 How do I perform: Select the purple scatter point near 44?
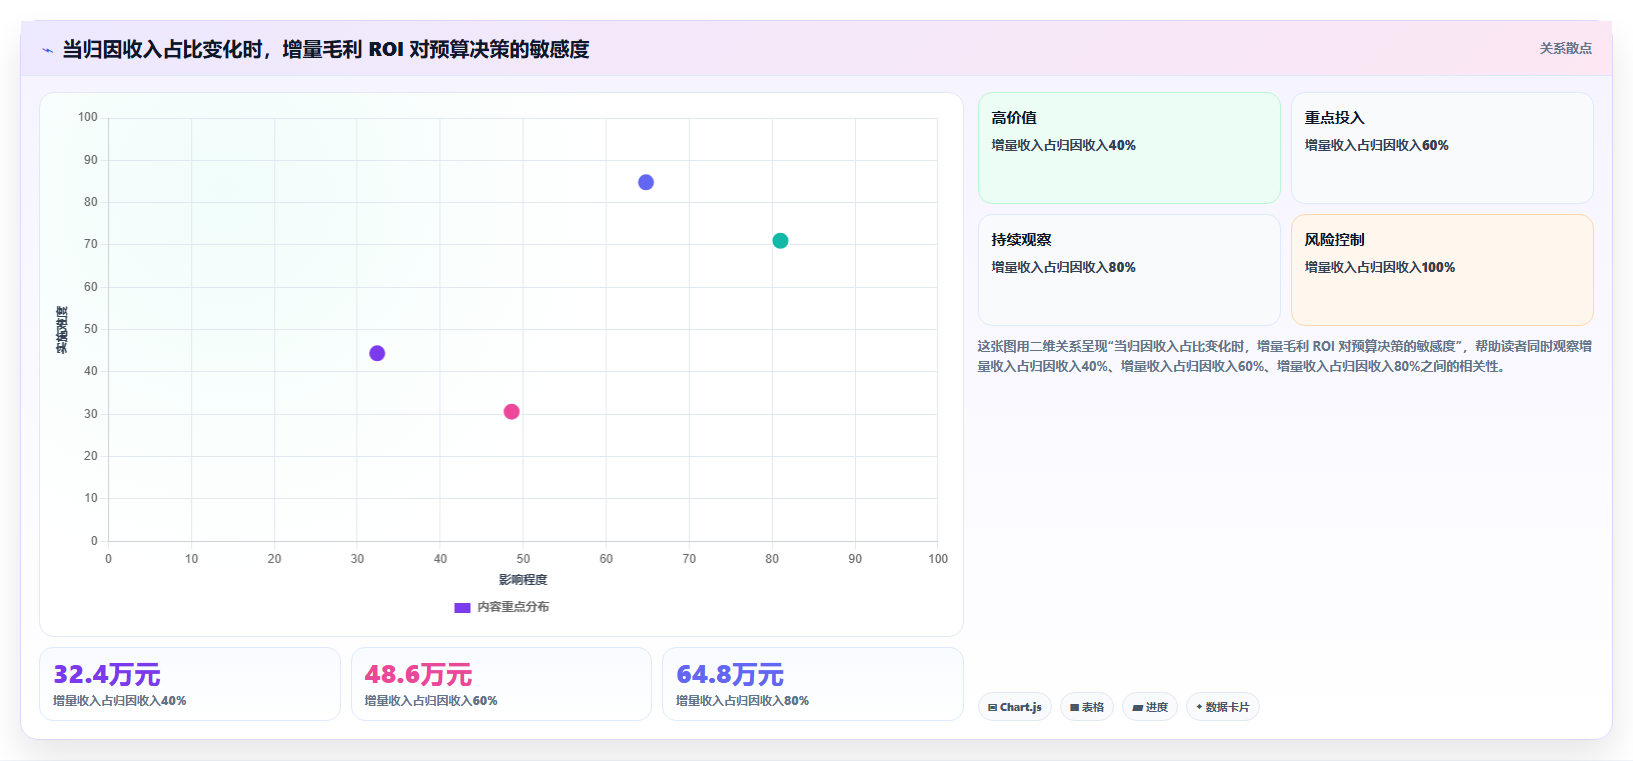pos(377,353)
